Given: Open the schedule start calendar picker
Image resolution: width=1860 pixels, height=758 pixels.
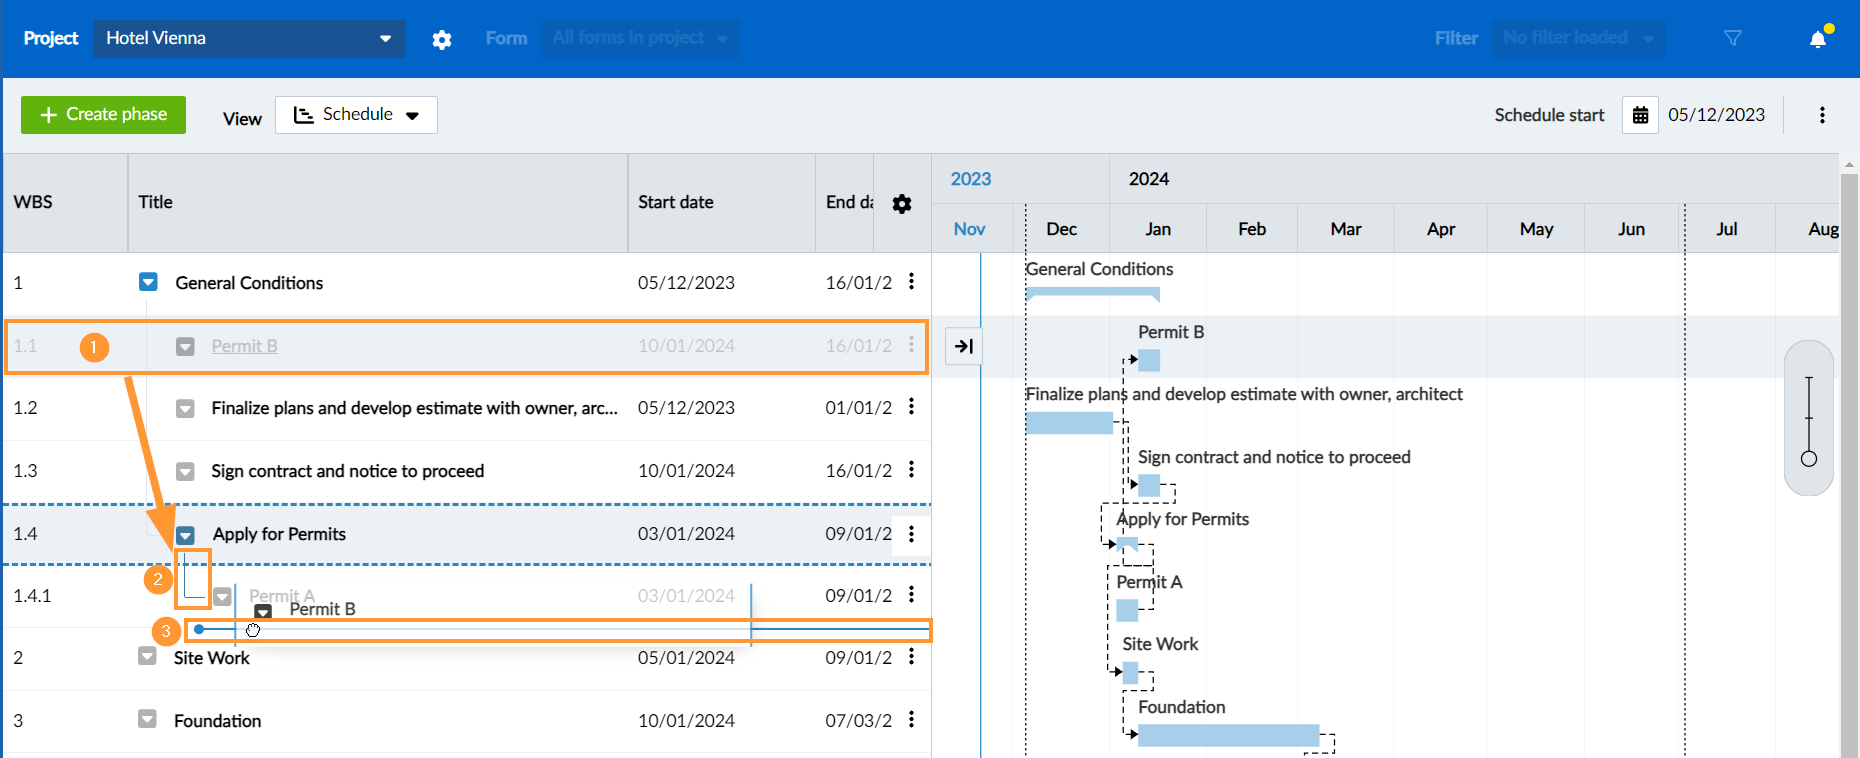Looking at the screenshot, I should pyautogui.click(x=1640, y=115).
